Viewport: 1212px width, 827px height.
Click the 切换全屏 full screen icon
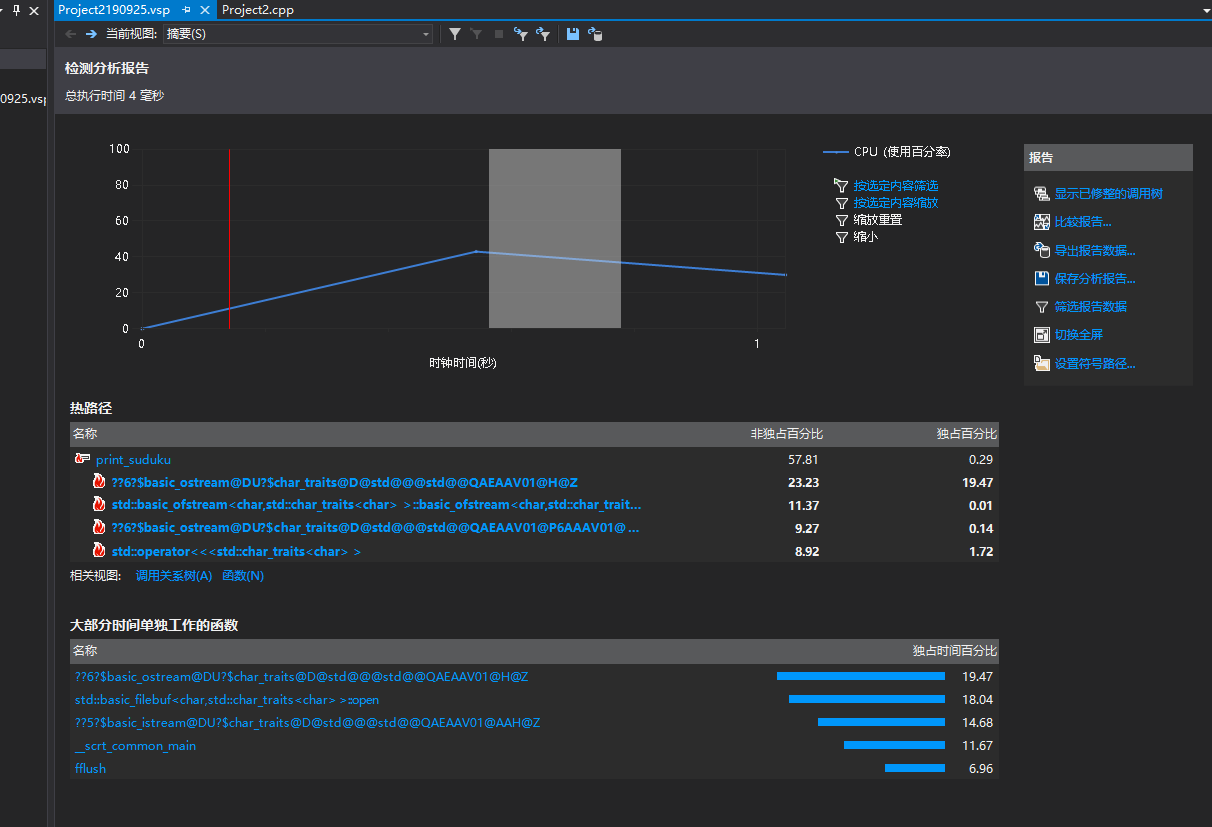(1041, 335)
